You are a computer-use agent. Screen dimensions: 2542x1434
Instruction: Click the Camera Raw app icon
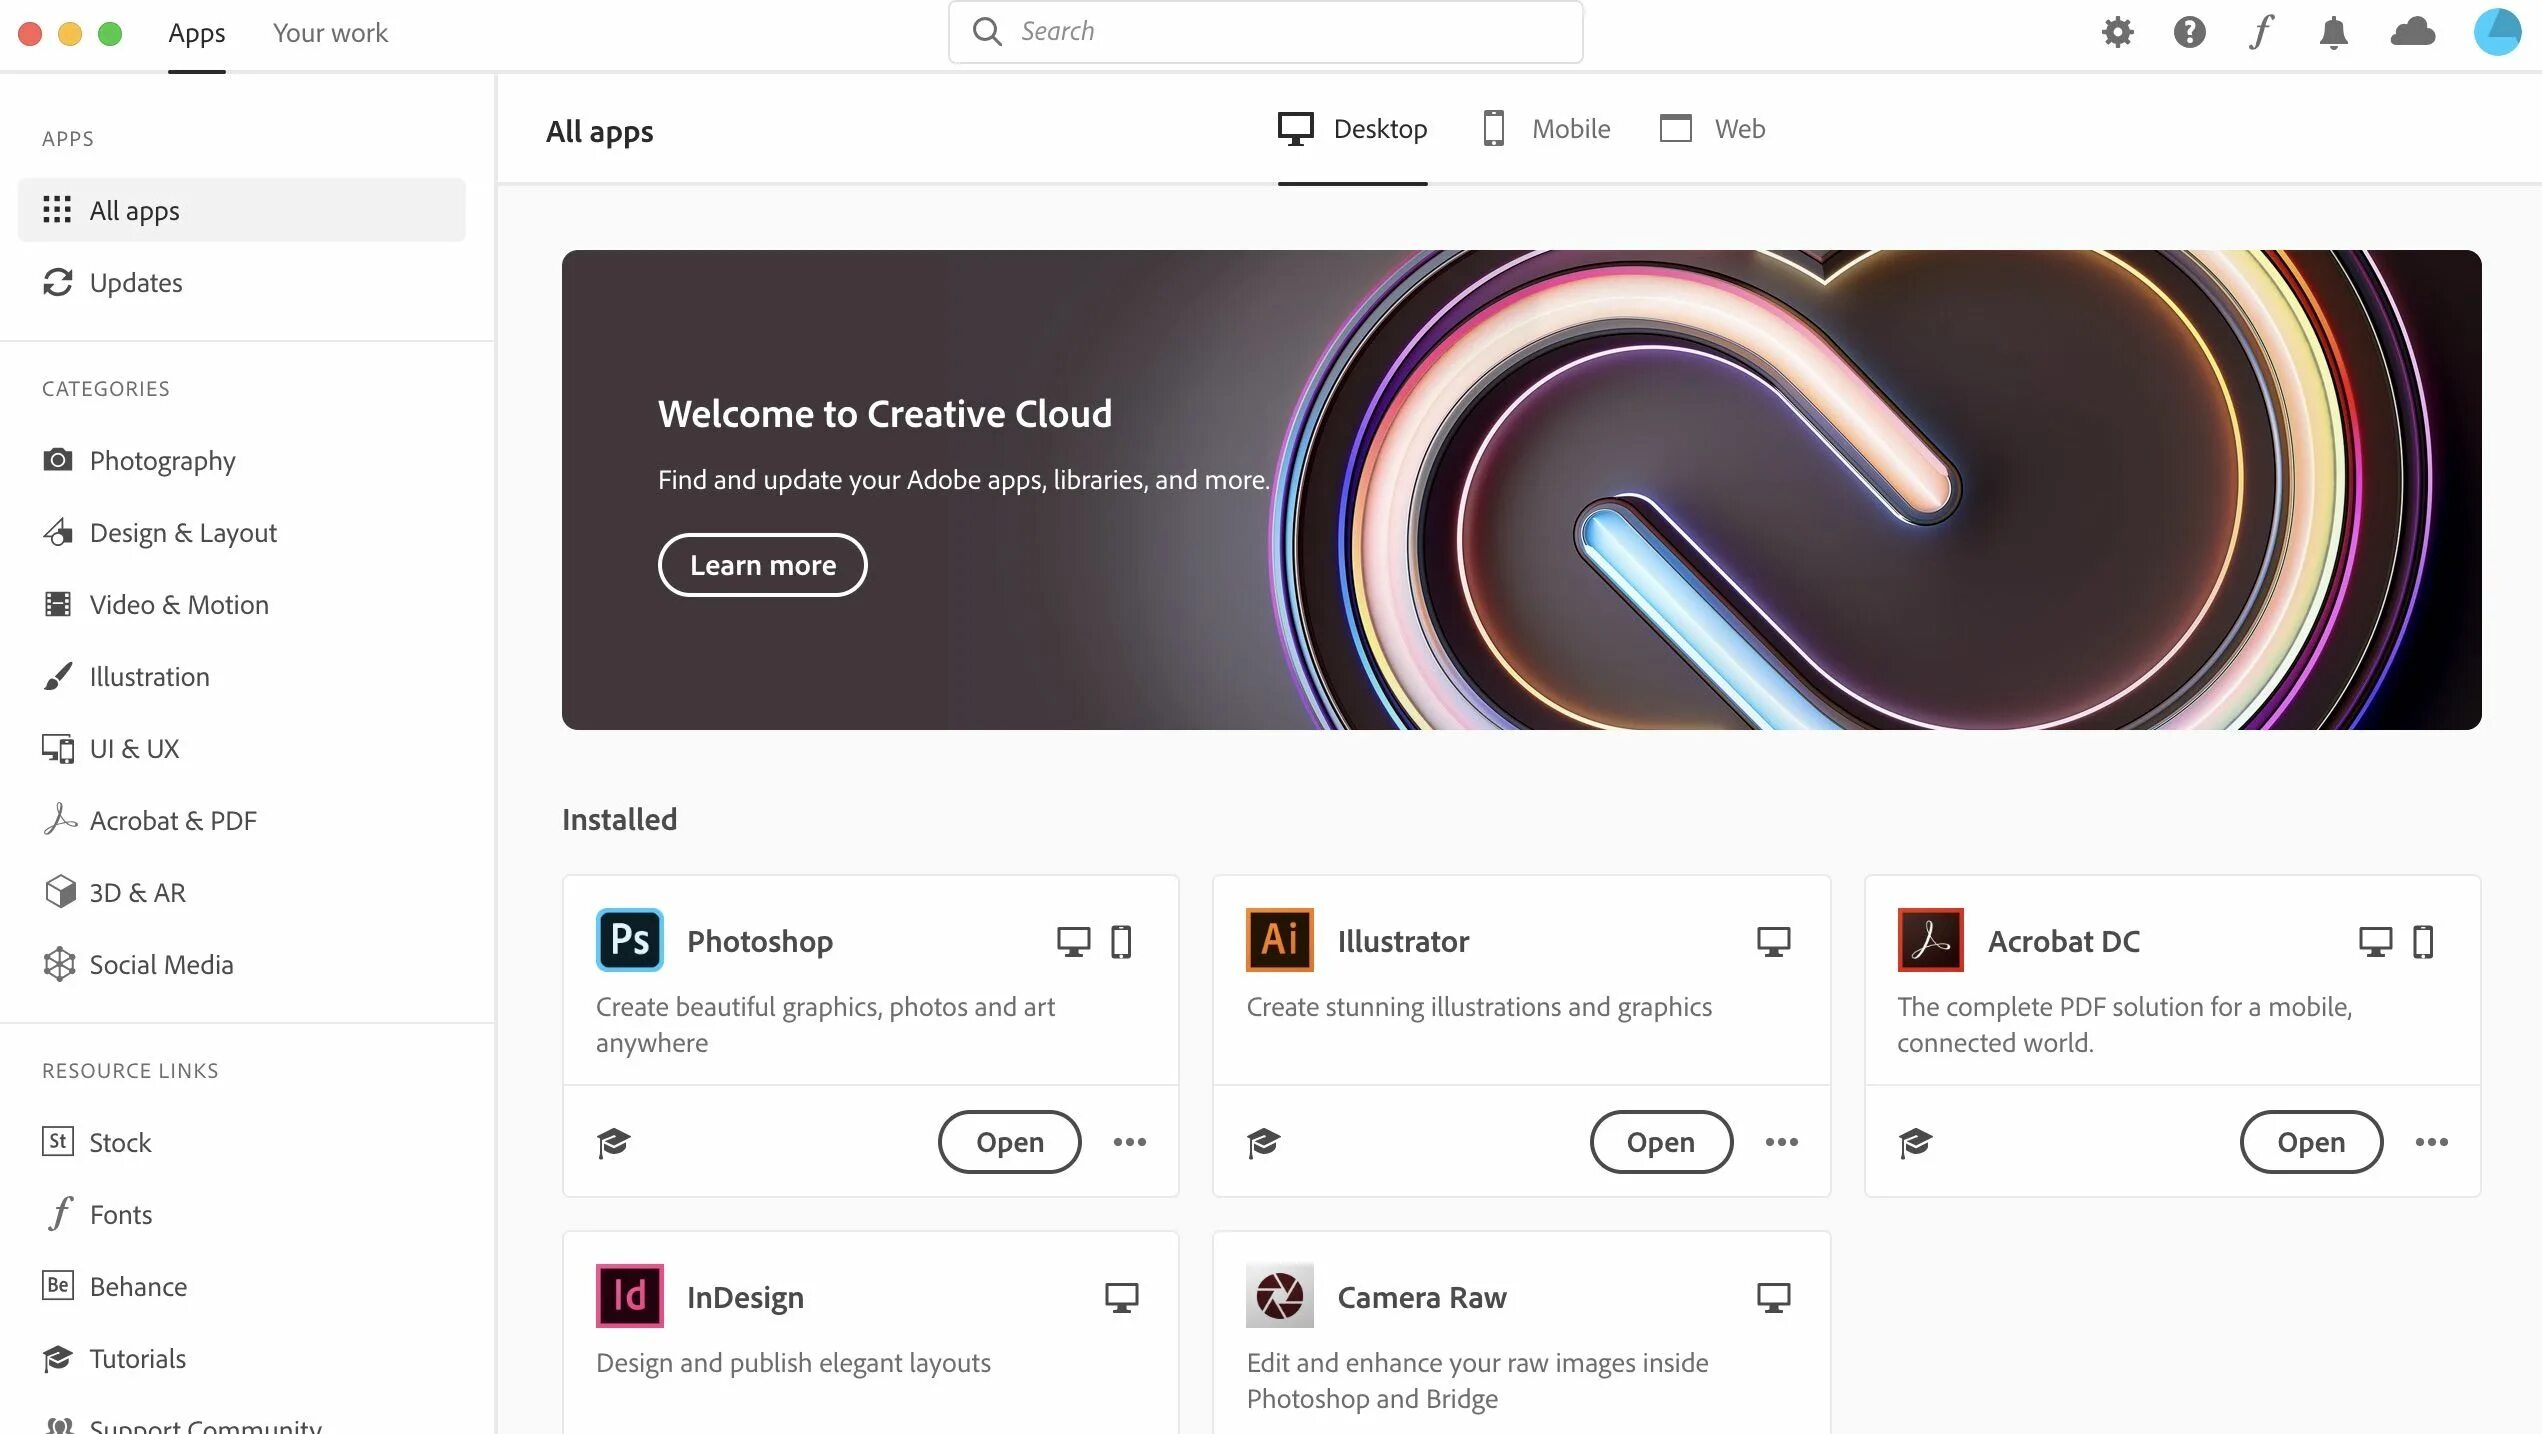1279,1295
